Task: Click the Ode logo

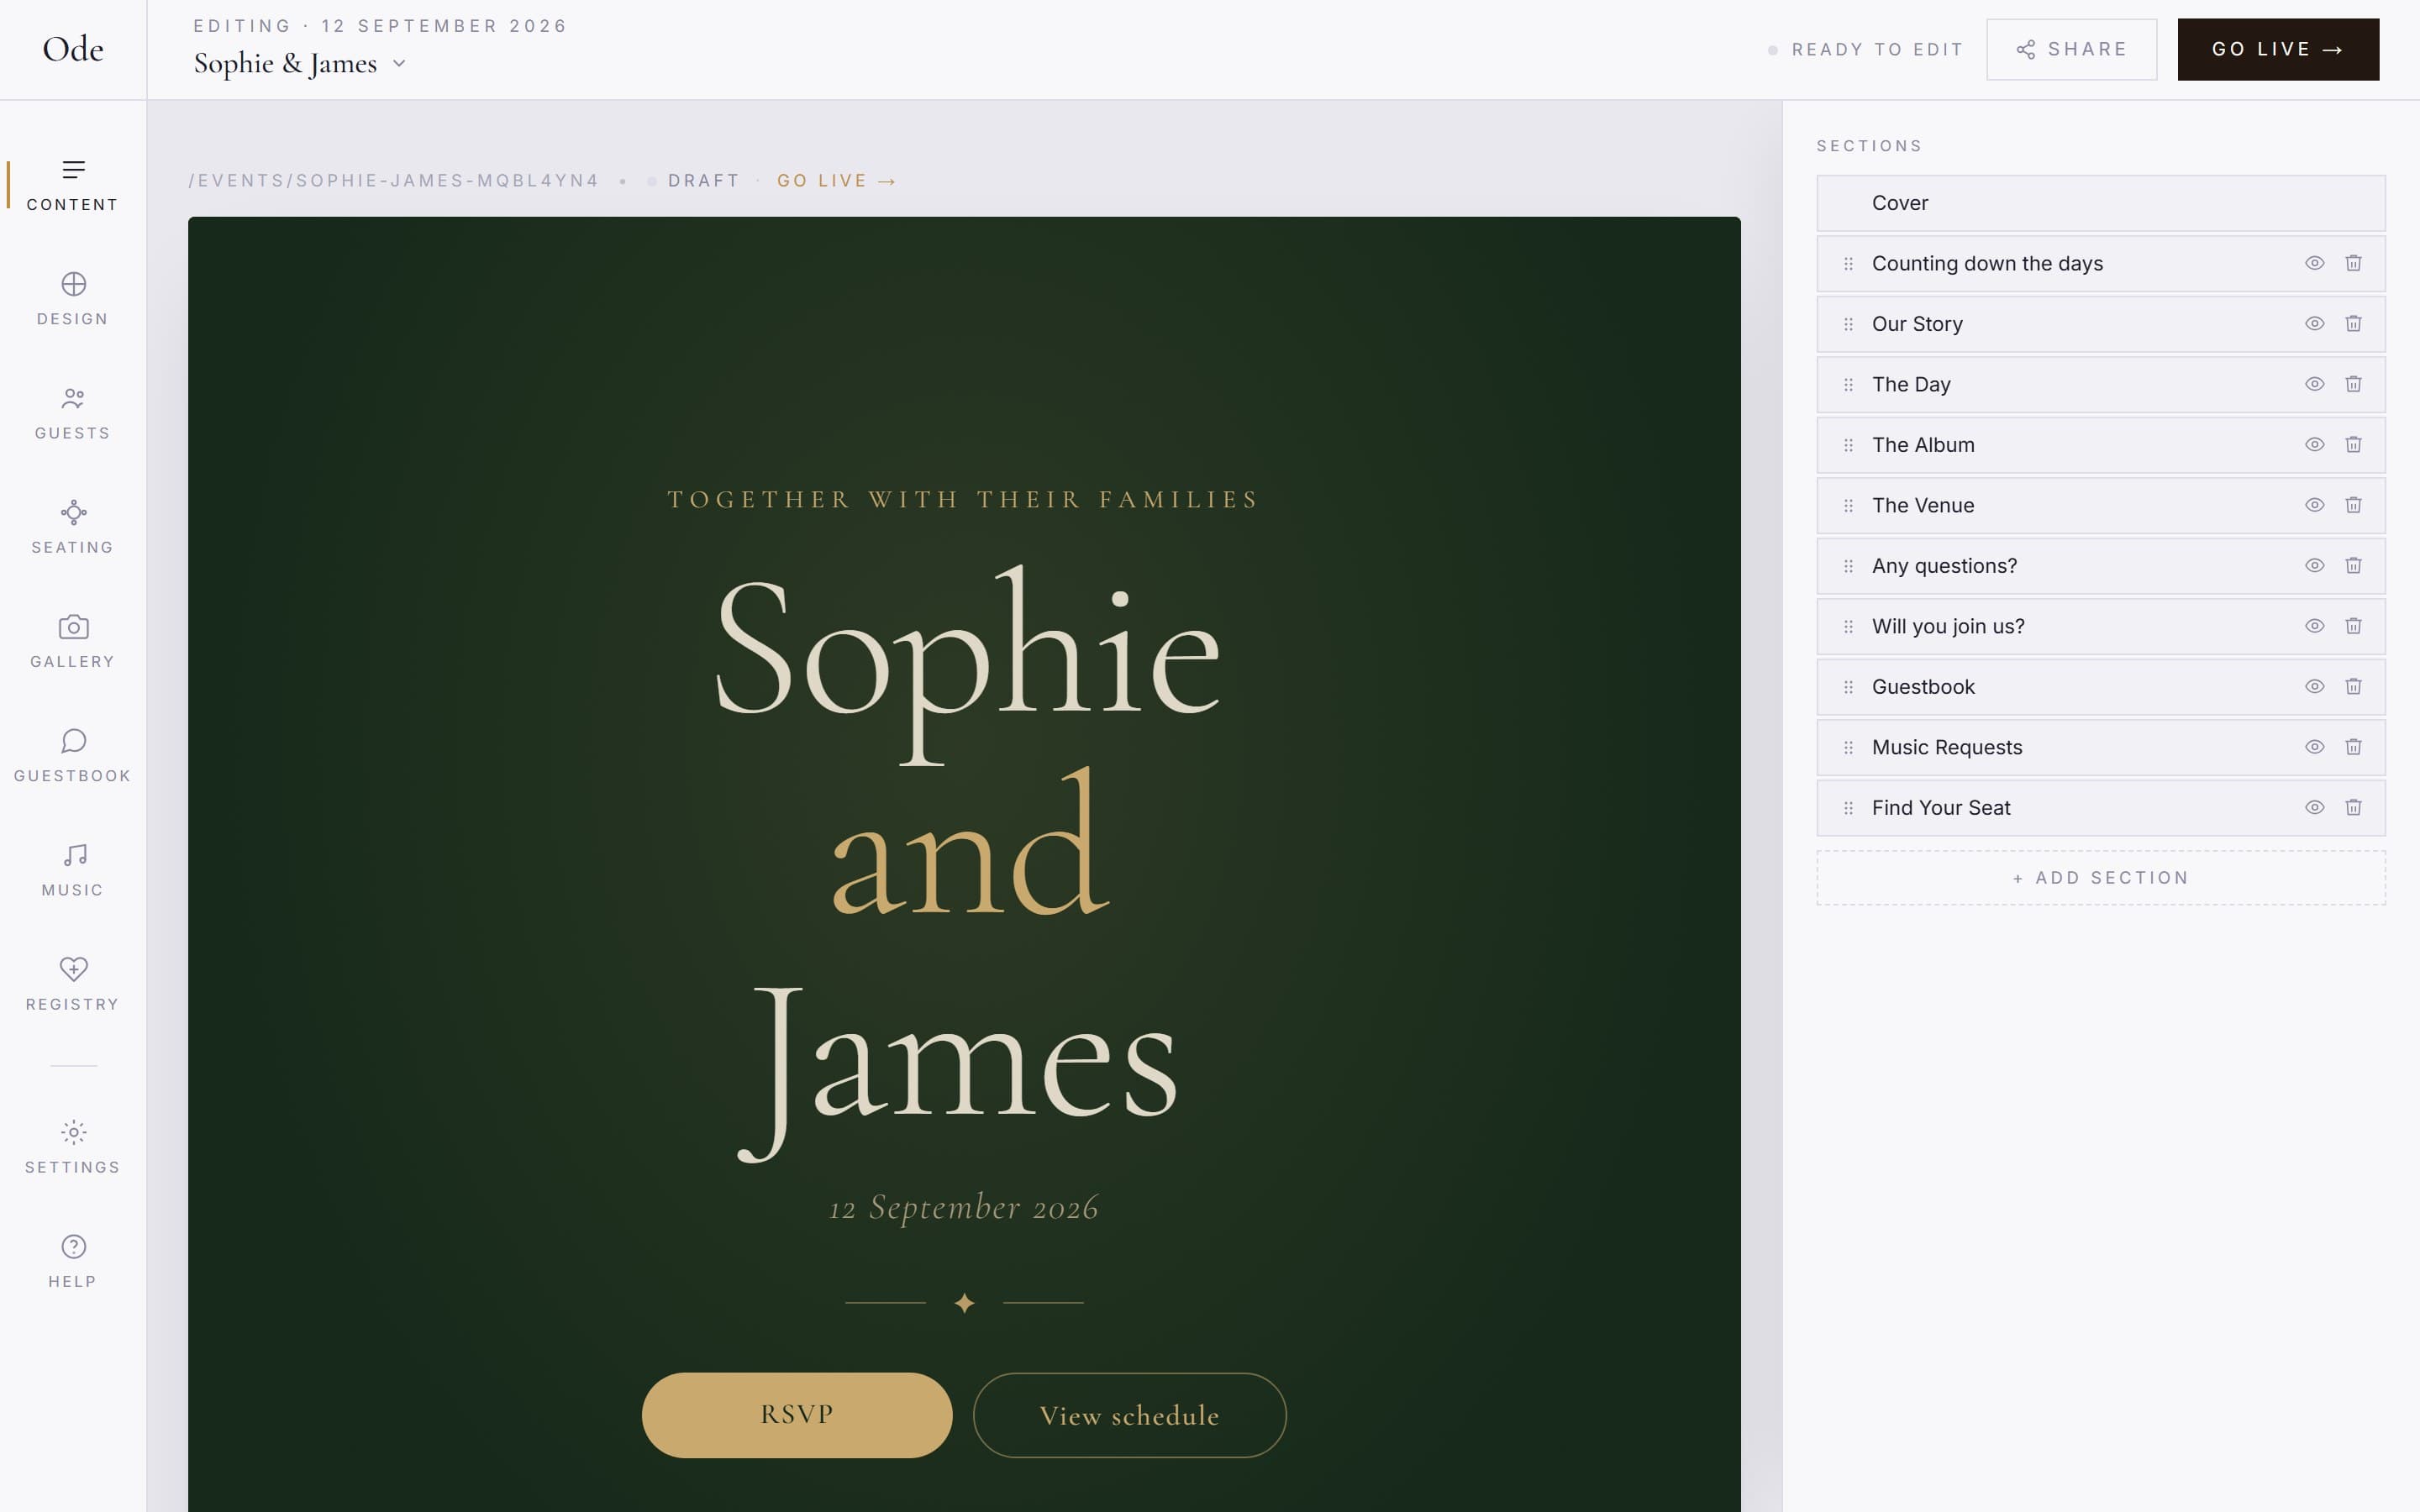Action: click(73, 49)
